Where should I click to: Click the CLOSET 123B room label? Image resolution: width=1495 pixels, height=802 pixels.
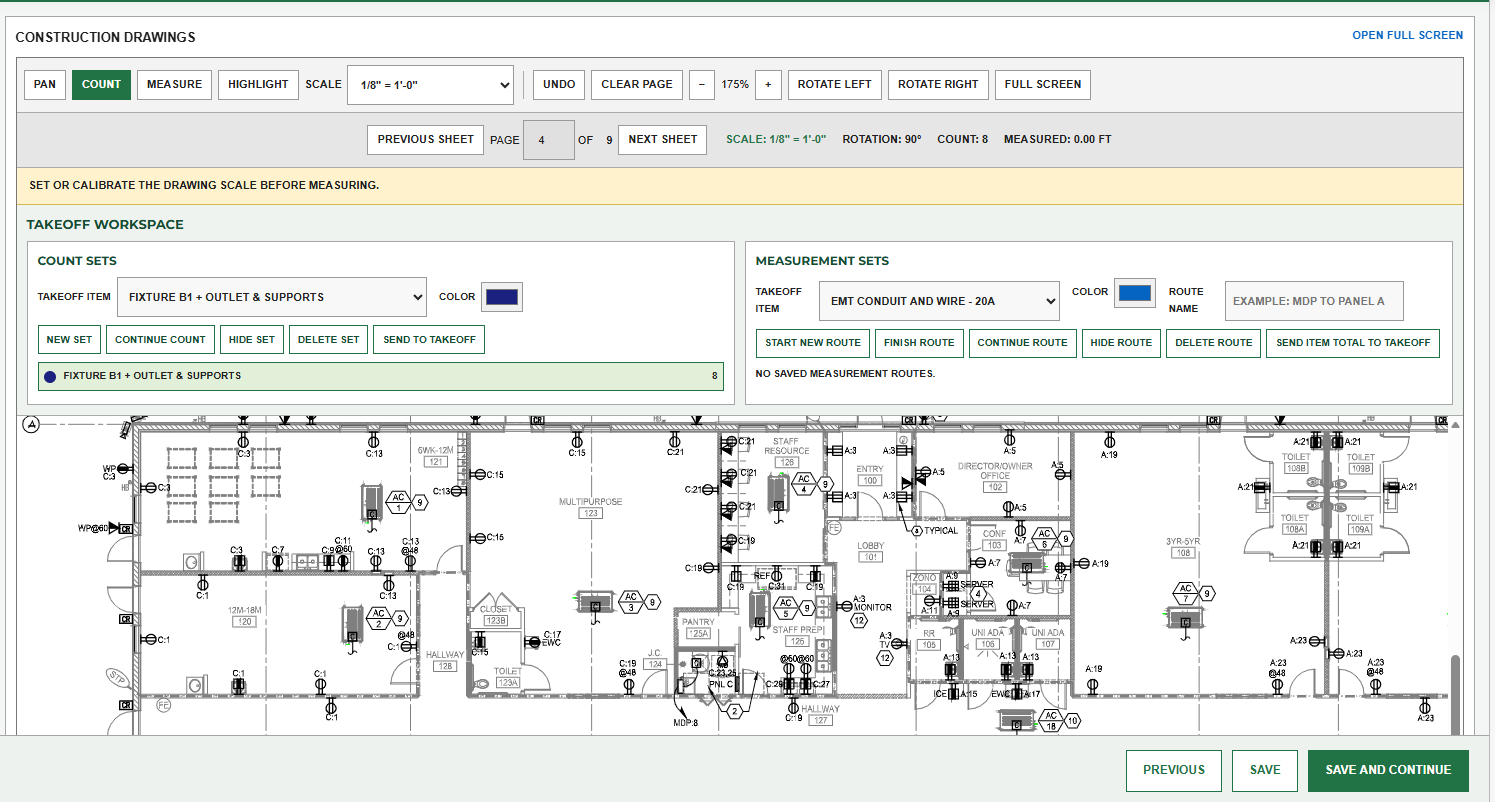coord(496,614)
